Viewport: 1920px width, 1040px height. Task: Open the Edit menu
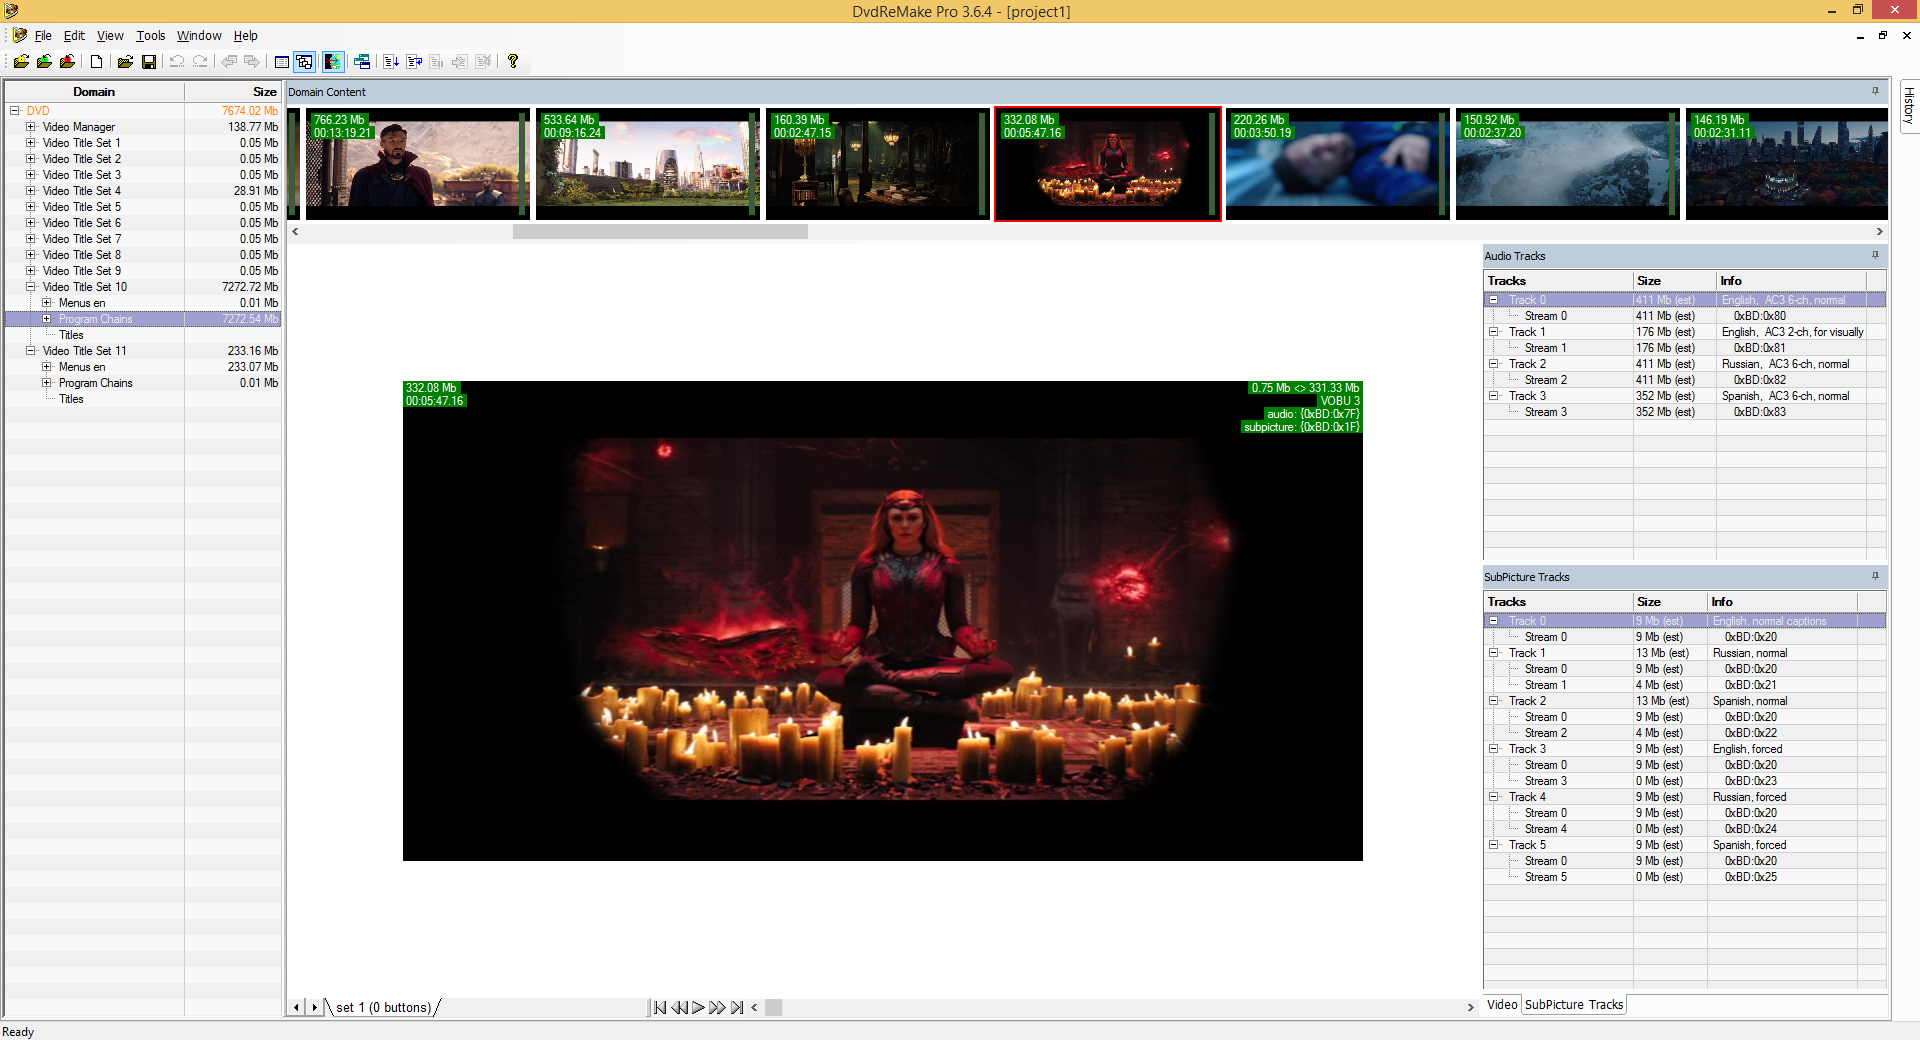[x=74, y=36]
